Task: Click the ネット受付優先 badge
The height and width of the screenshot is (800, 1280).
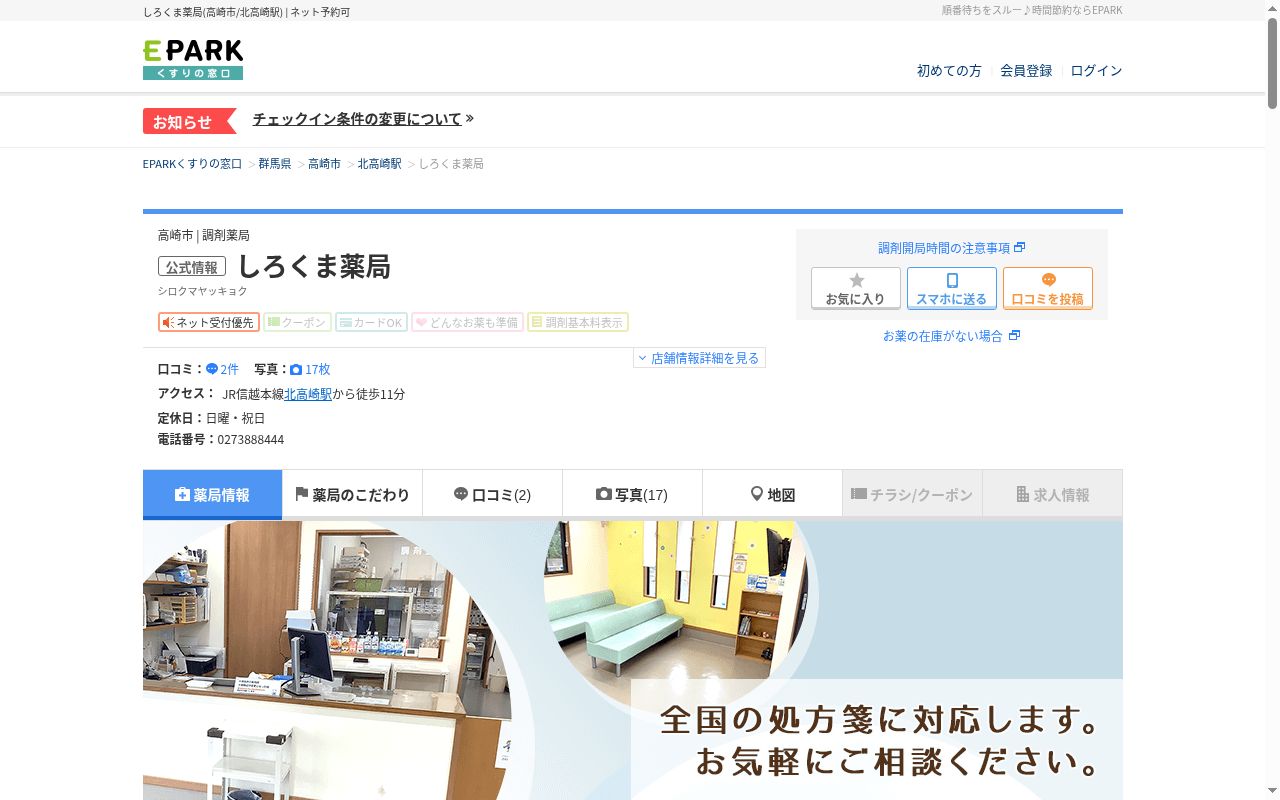Action: pos(209,322)
